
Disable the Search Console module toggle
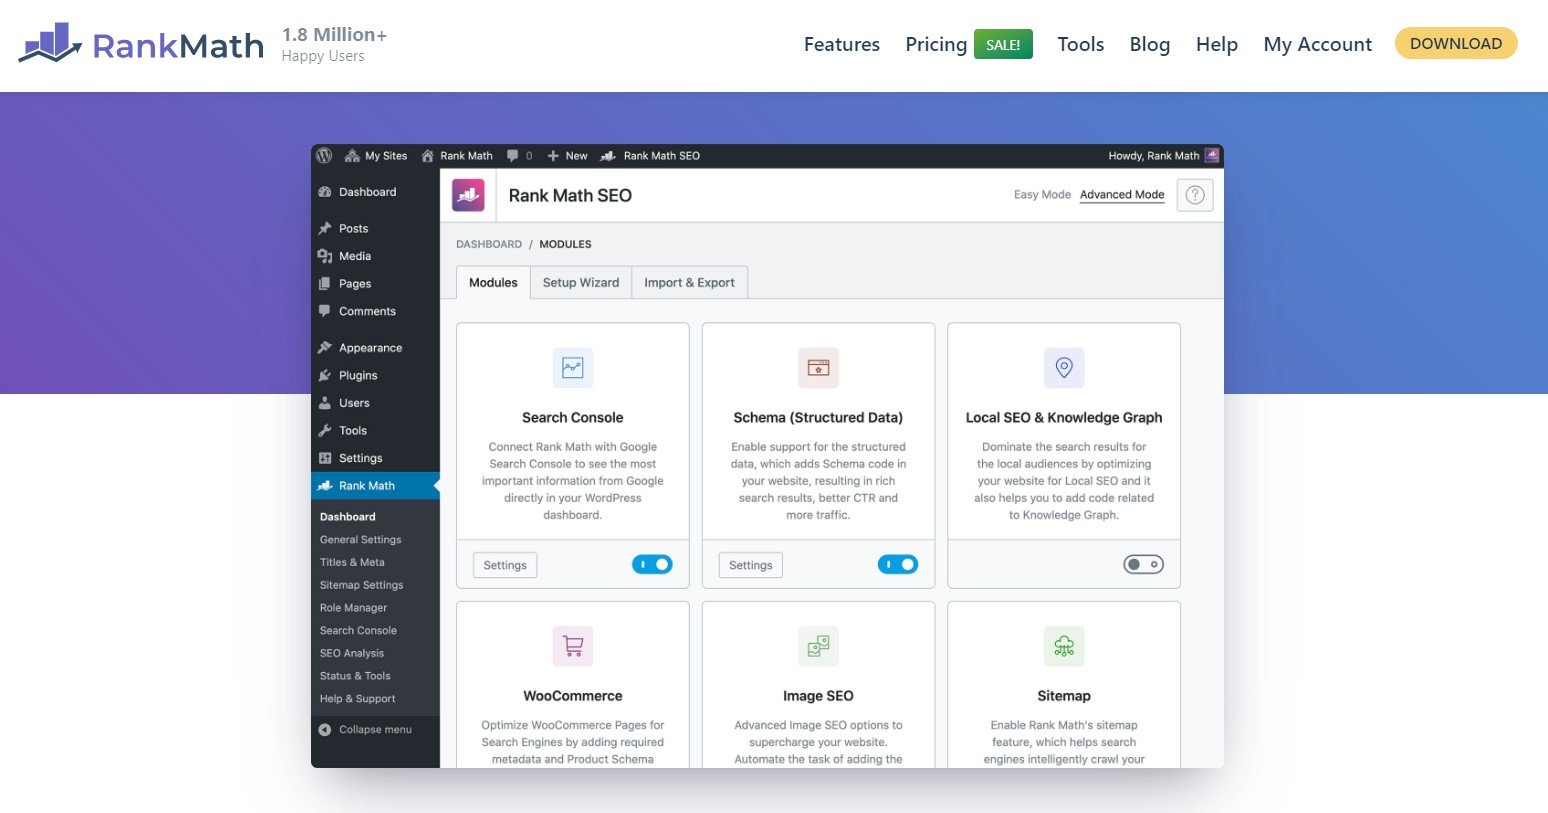click(652, 565)
